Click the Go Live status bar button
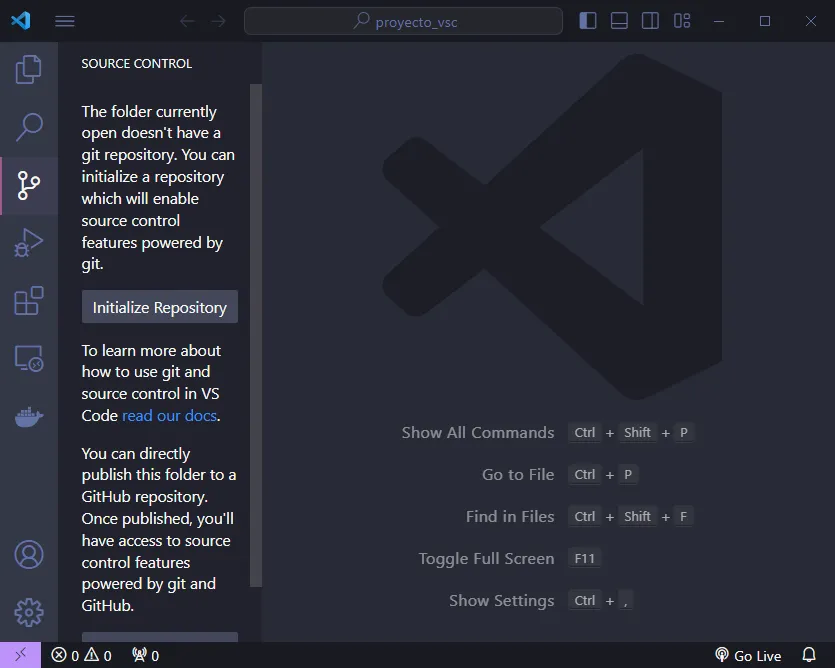This screenshot has width=835, height=668. (748, 656)
